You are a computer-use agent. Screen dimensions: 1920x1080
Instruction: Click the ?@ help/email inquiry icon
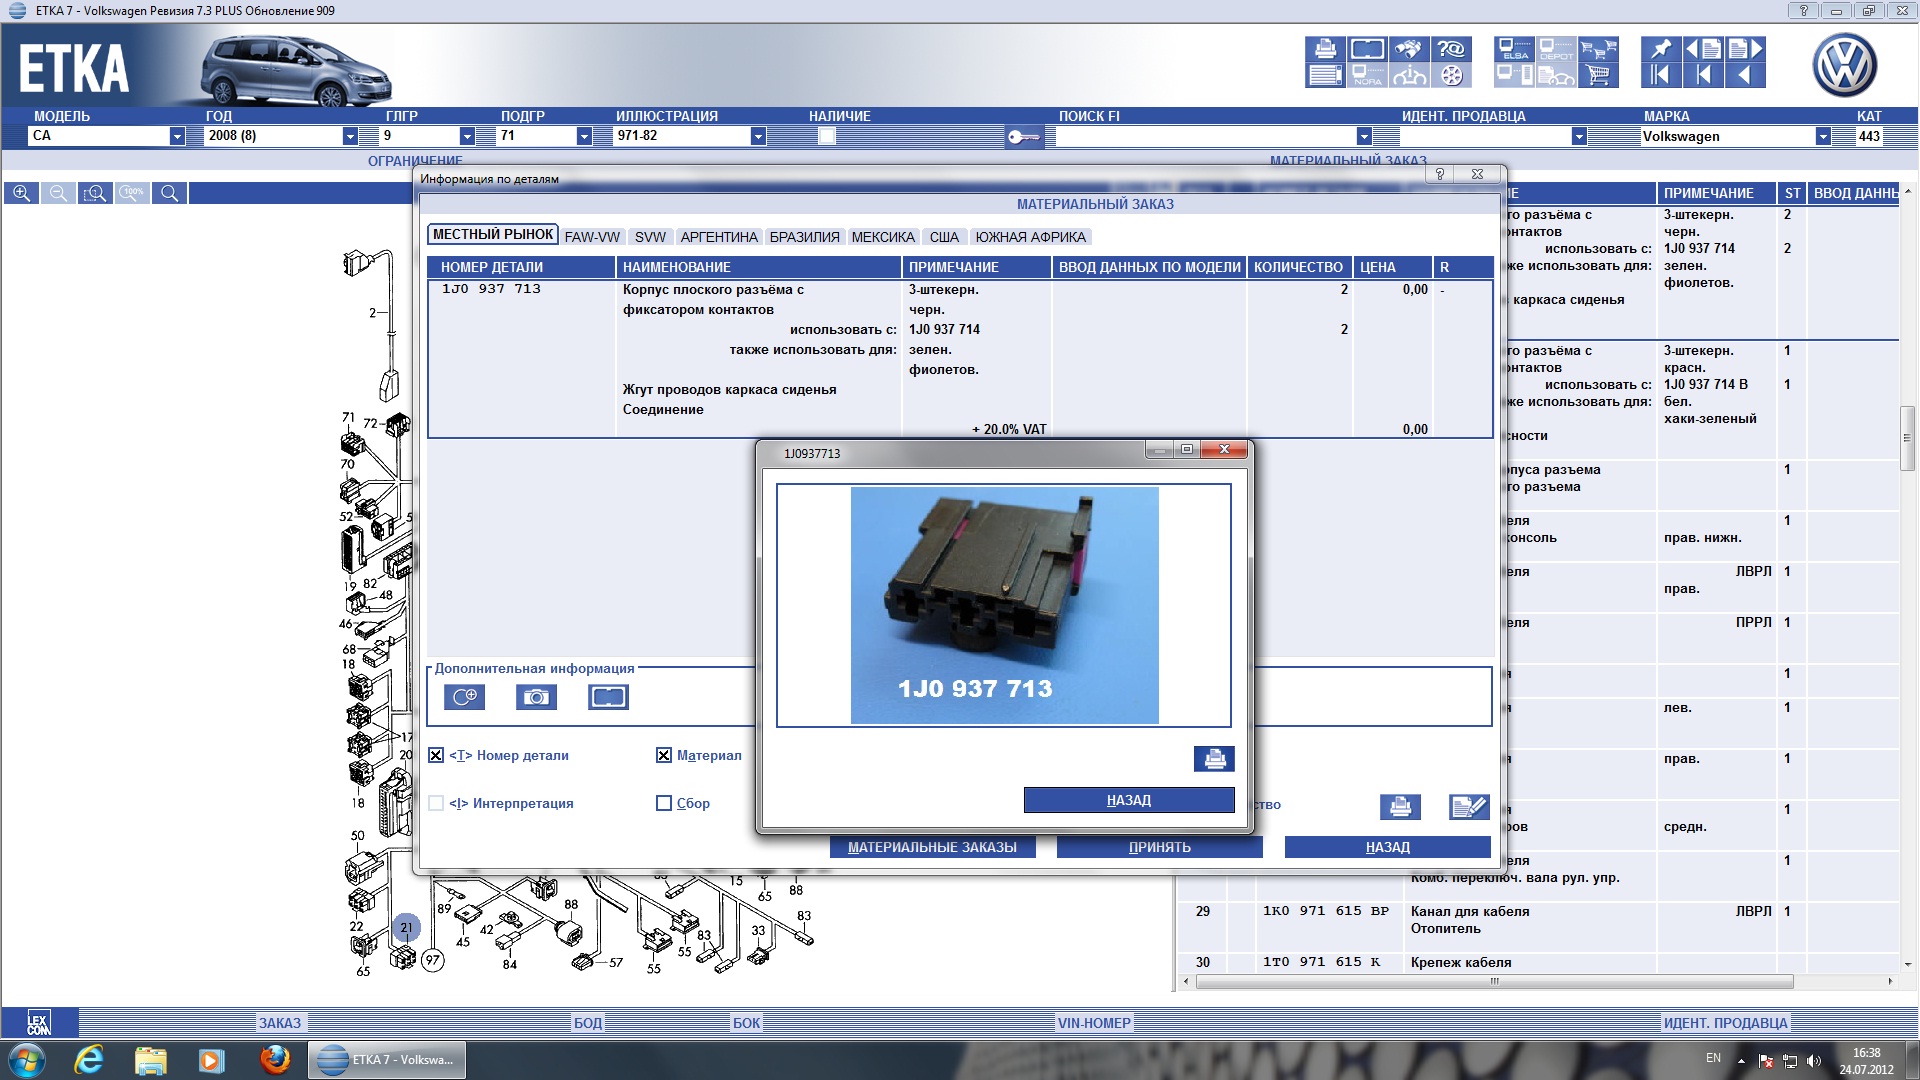click(x=1451, y=49)
